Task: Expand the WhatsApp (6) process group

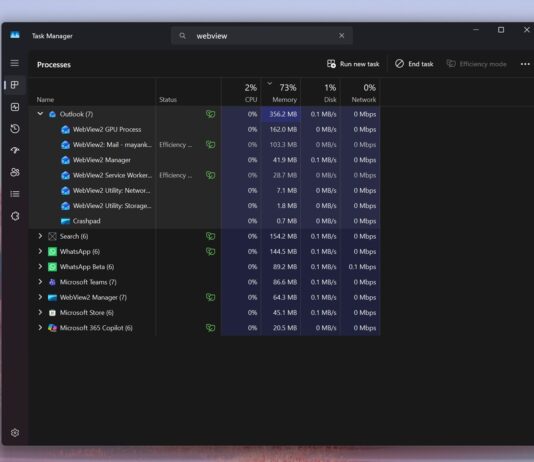Action: pos(40,251)
